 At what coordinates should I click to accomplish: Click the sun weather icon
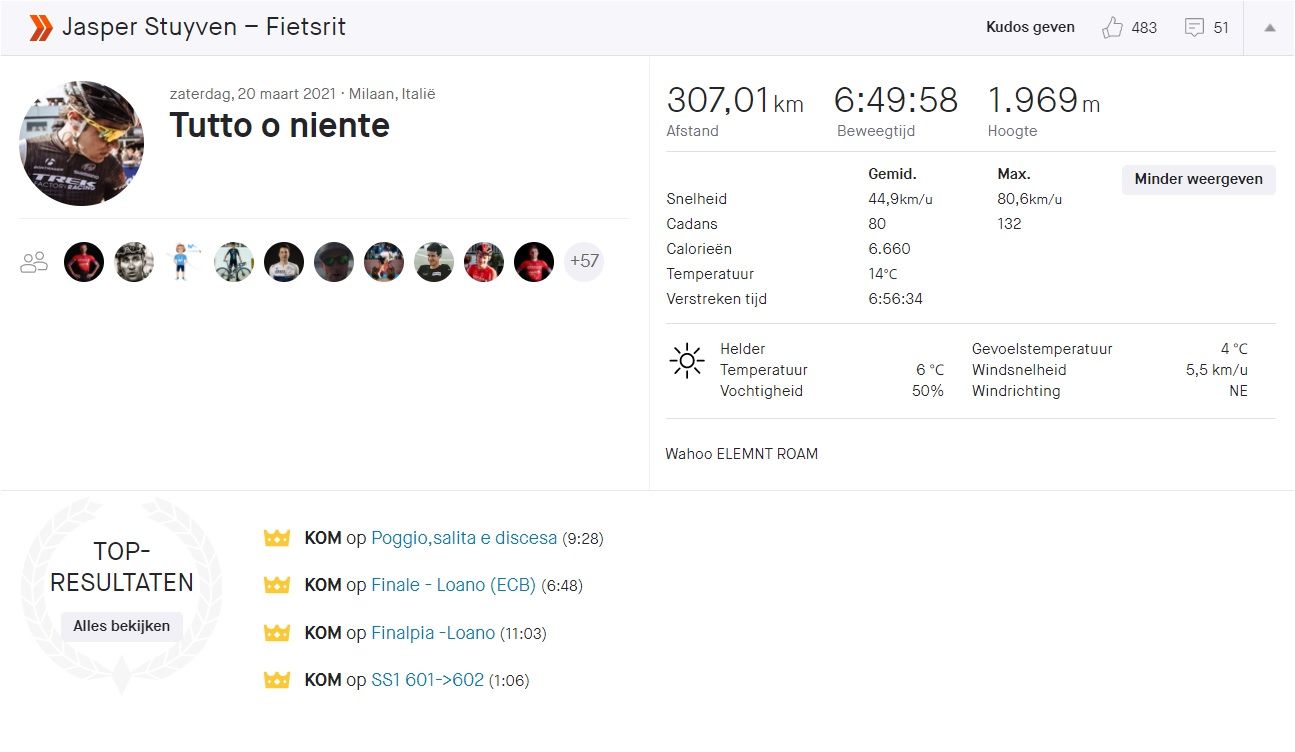(687, 361)
